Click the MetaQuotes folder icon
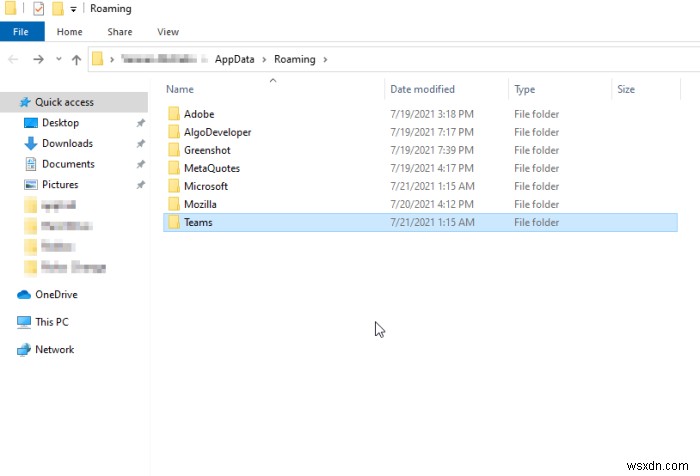The image size is (700, 476). tap(174, 168)
